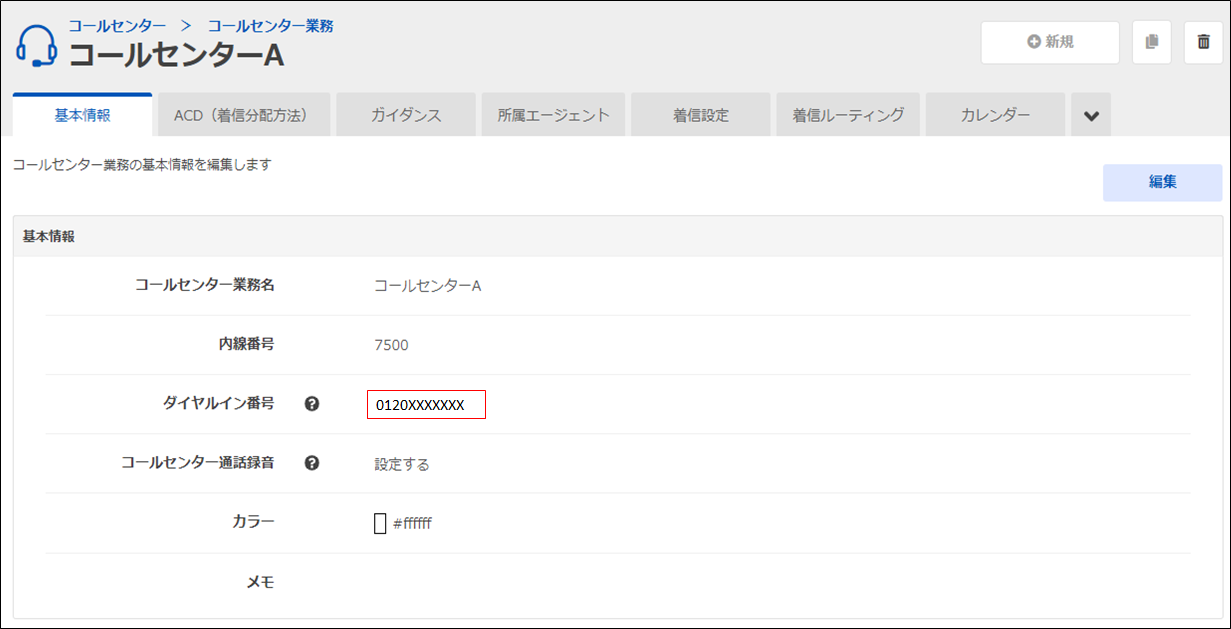Open the ガイダンス tab
This screenshot has height=629, width=1231.
coord(406,115)
